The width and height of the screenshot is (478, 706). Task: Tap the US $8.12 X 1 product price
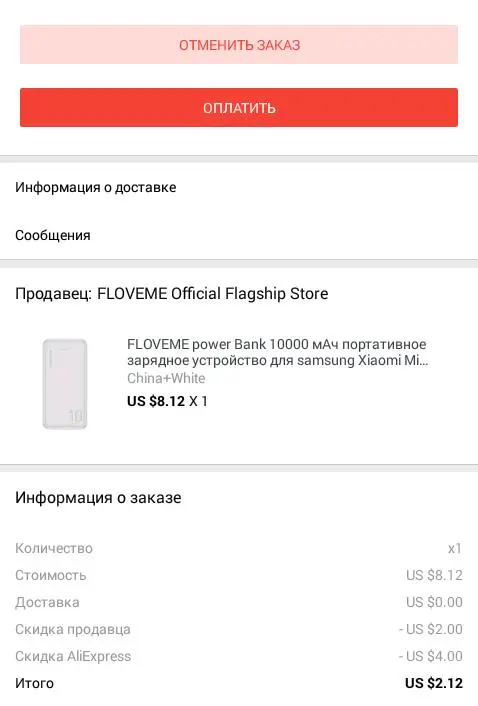pos(167,401)
